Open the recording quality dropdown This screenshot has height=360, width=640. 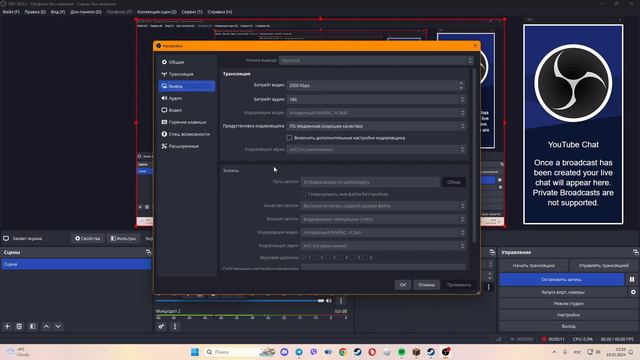click(x=383, y=206)
